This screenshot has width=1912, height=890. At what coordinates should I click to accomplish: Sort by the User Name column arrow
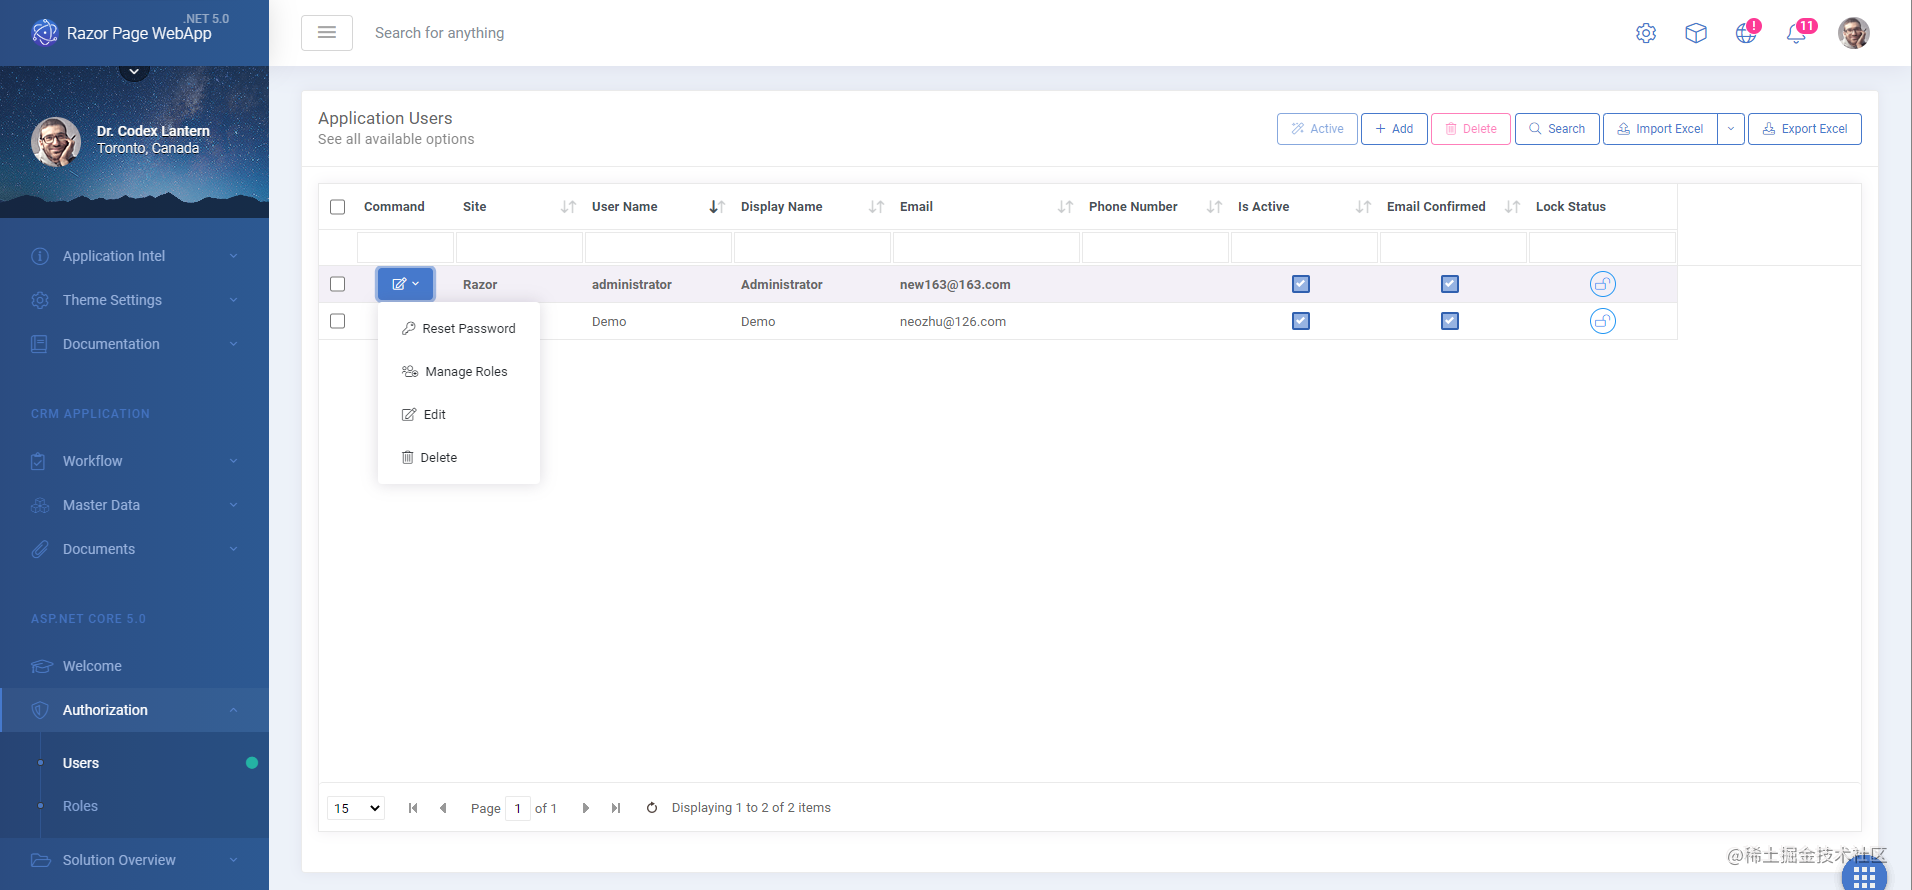pos(717,207)
